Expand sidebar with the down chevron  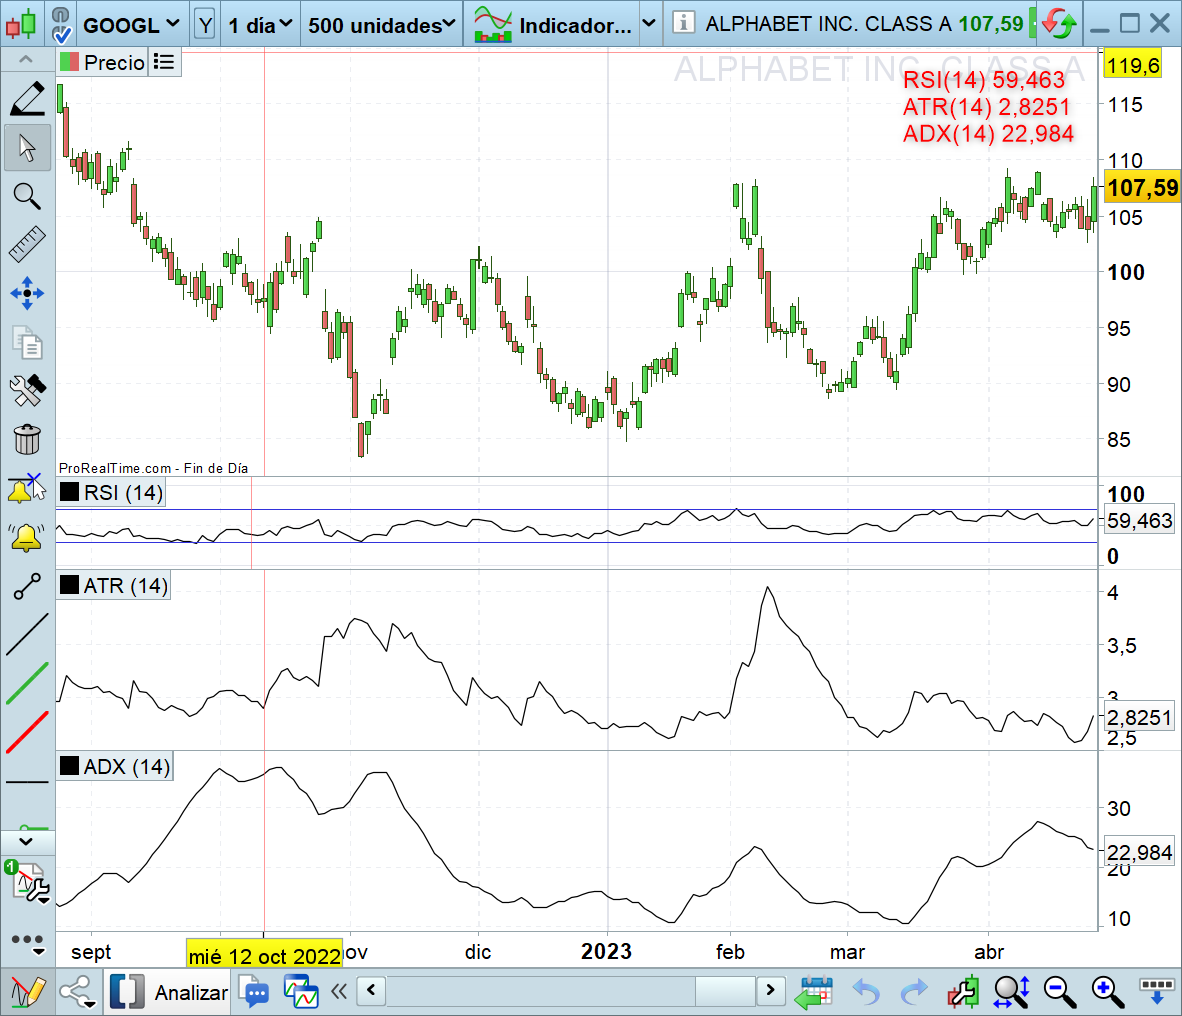pos(26,841)
